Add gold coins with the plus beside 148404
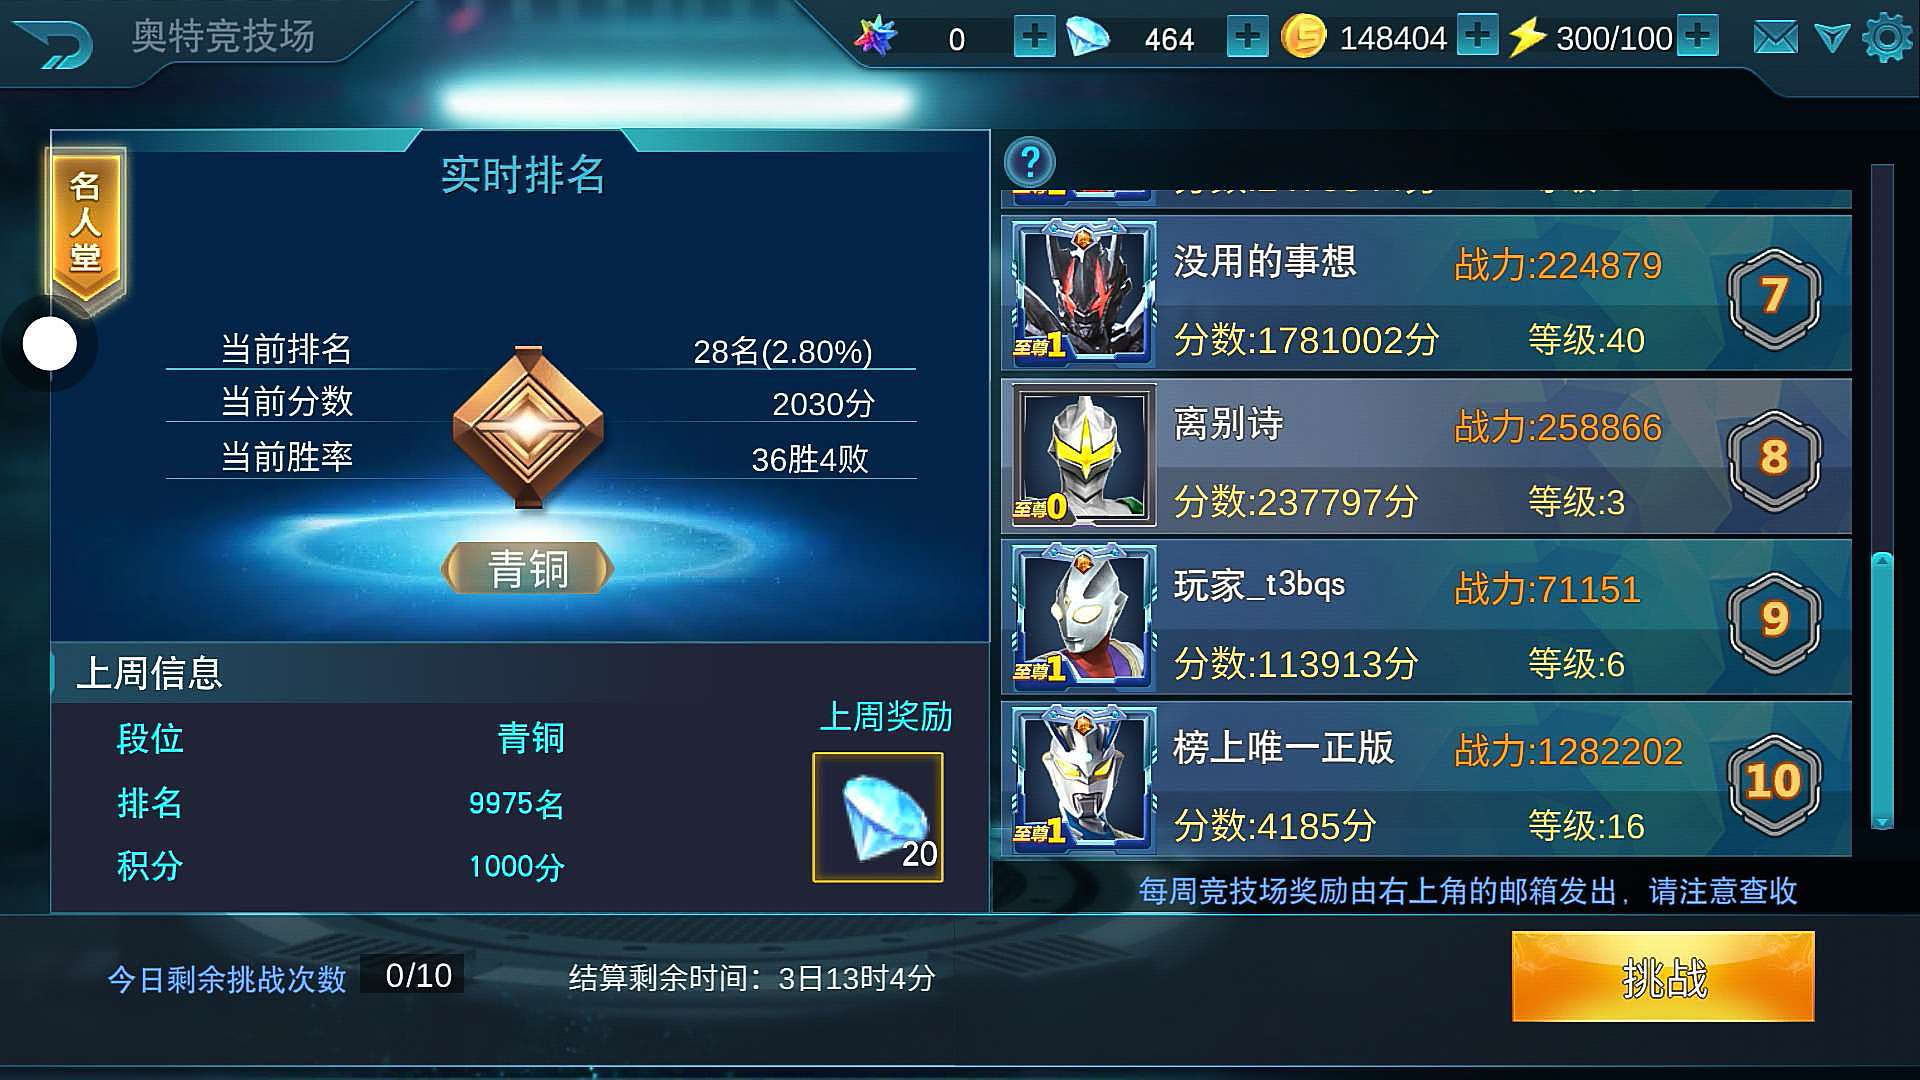This screenshot has width=1920, height=1080. pos(1477,37)
